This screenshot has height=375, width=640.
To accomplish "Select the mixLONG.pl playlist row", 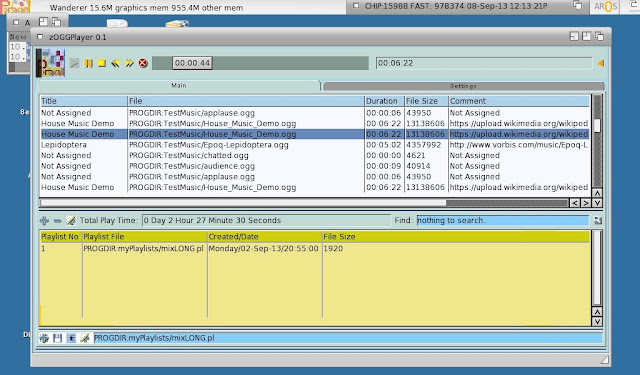I will [x=314, y=249].
